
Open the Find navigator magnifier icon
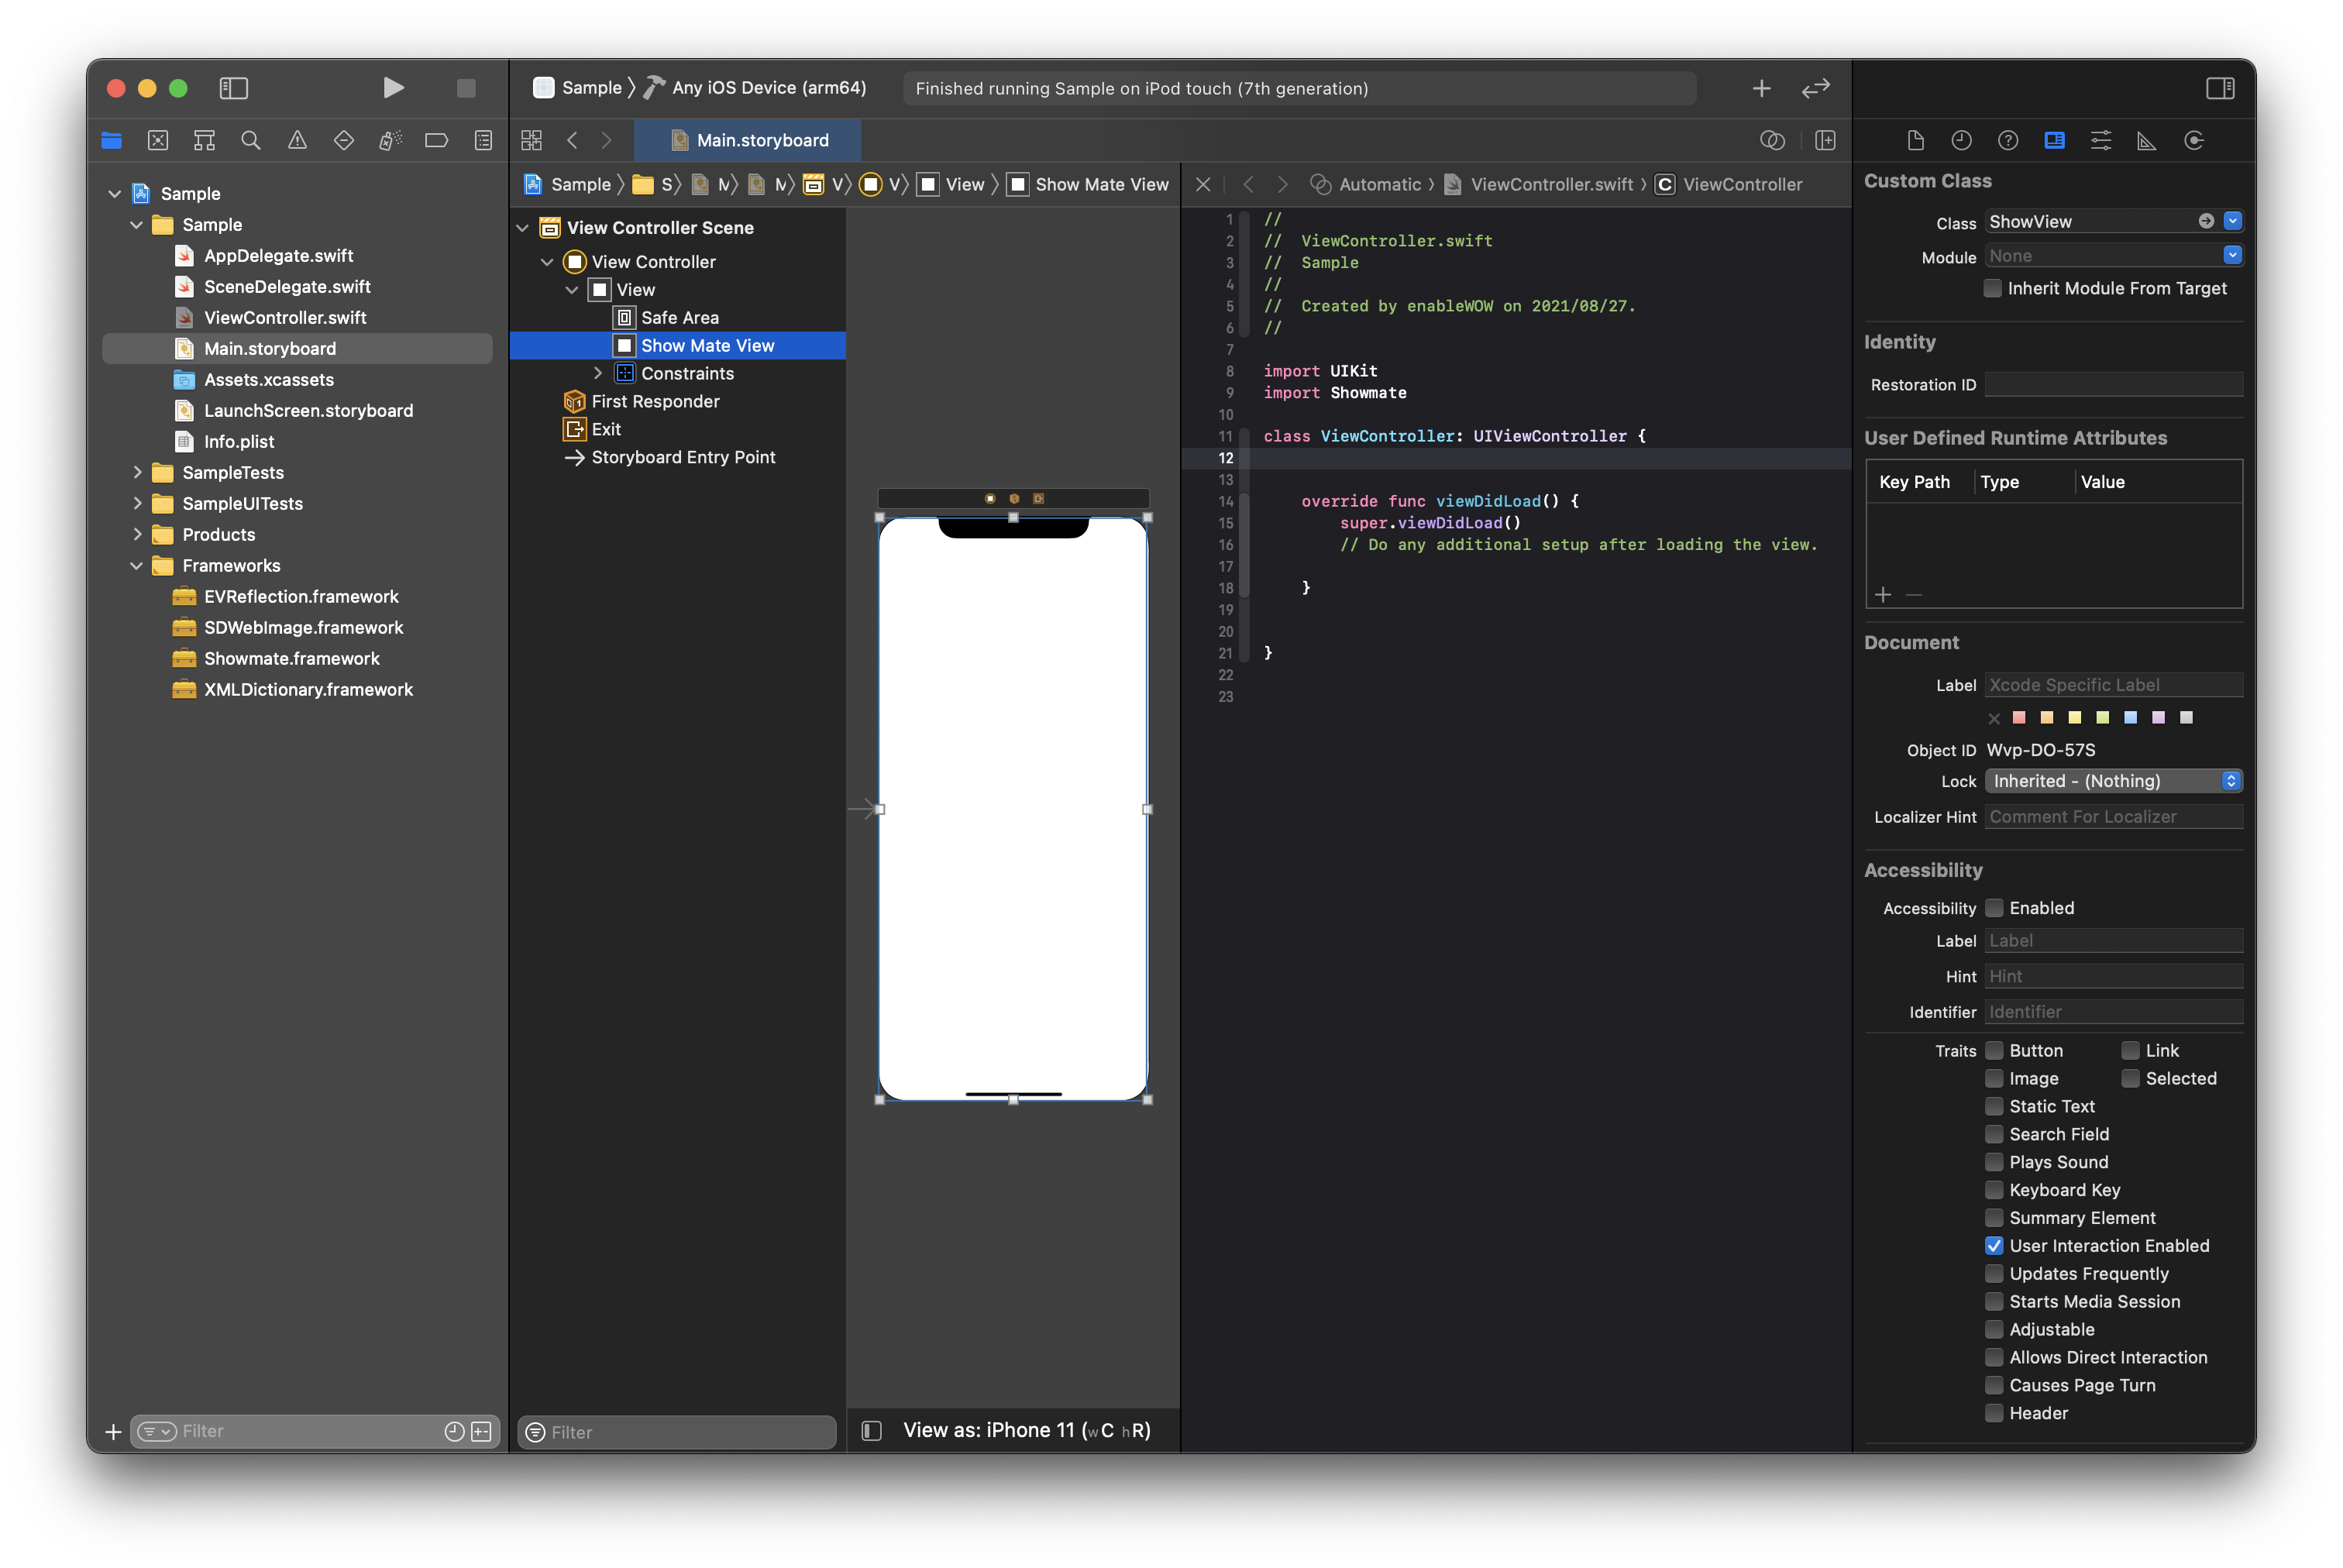click(x=251, y=140)
